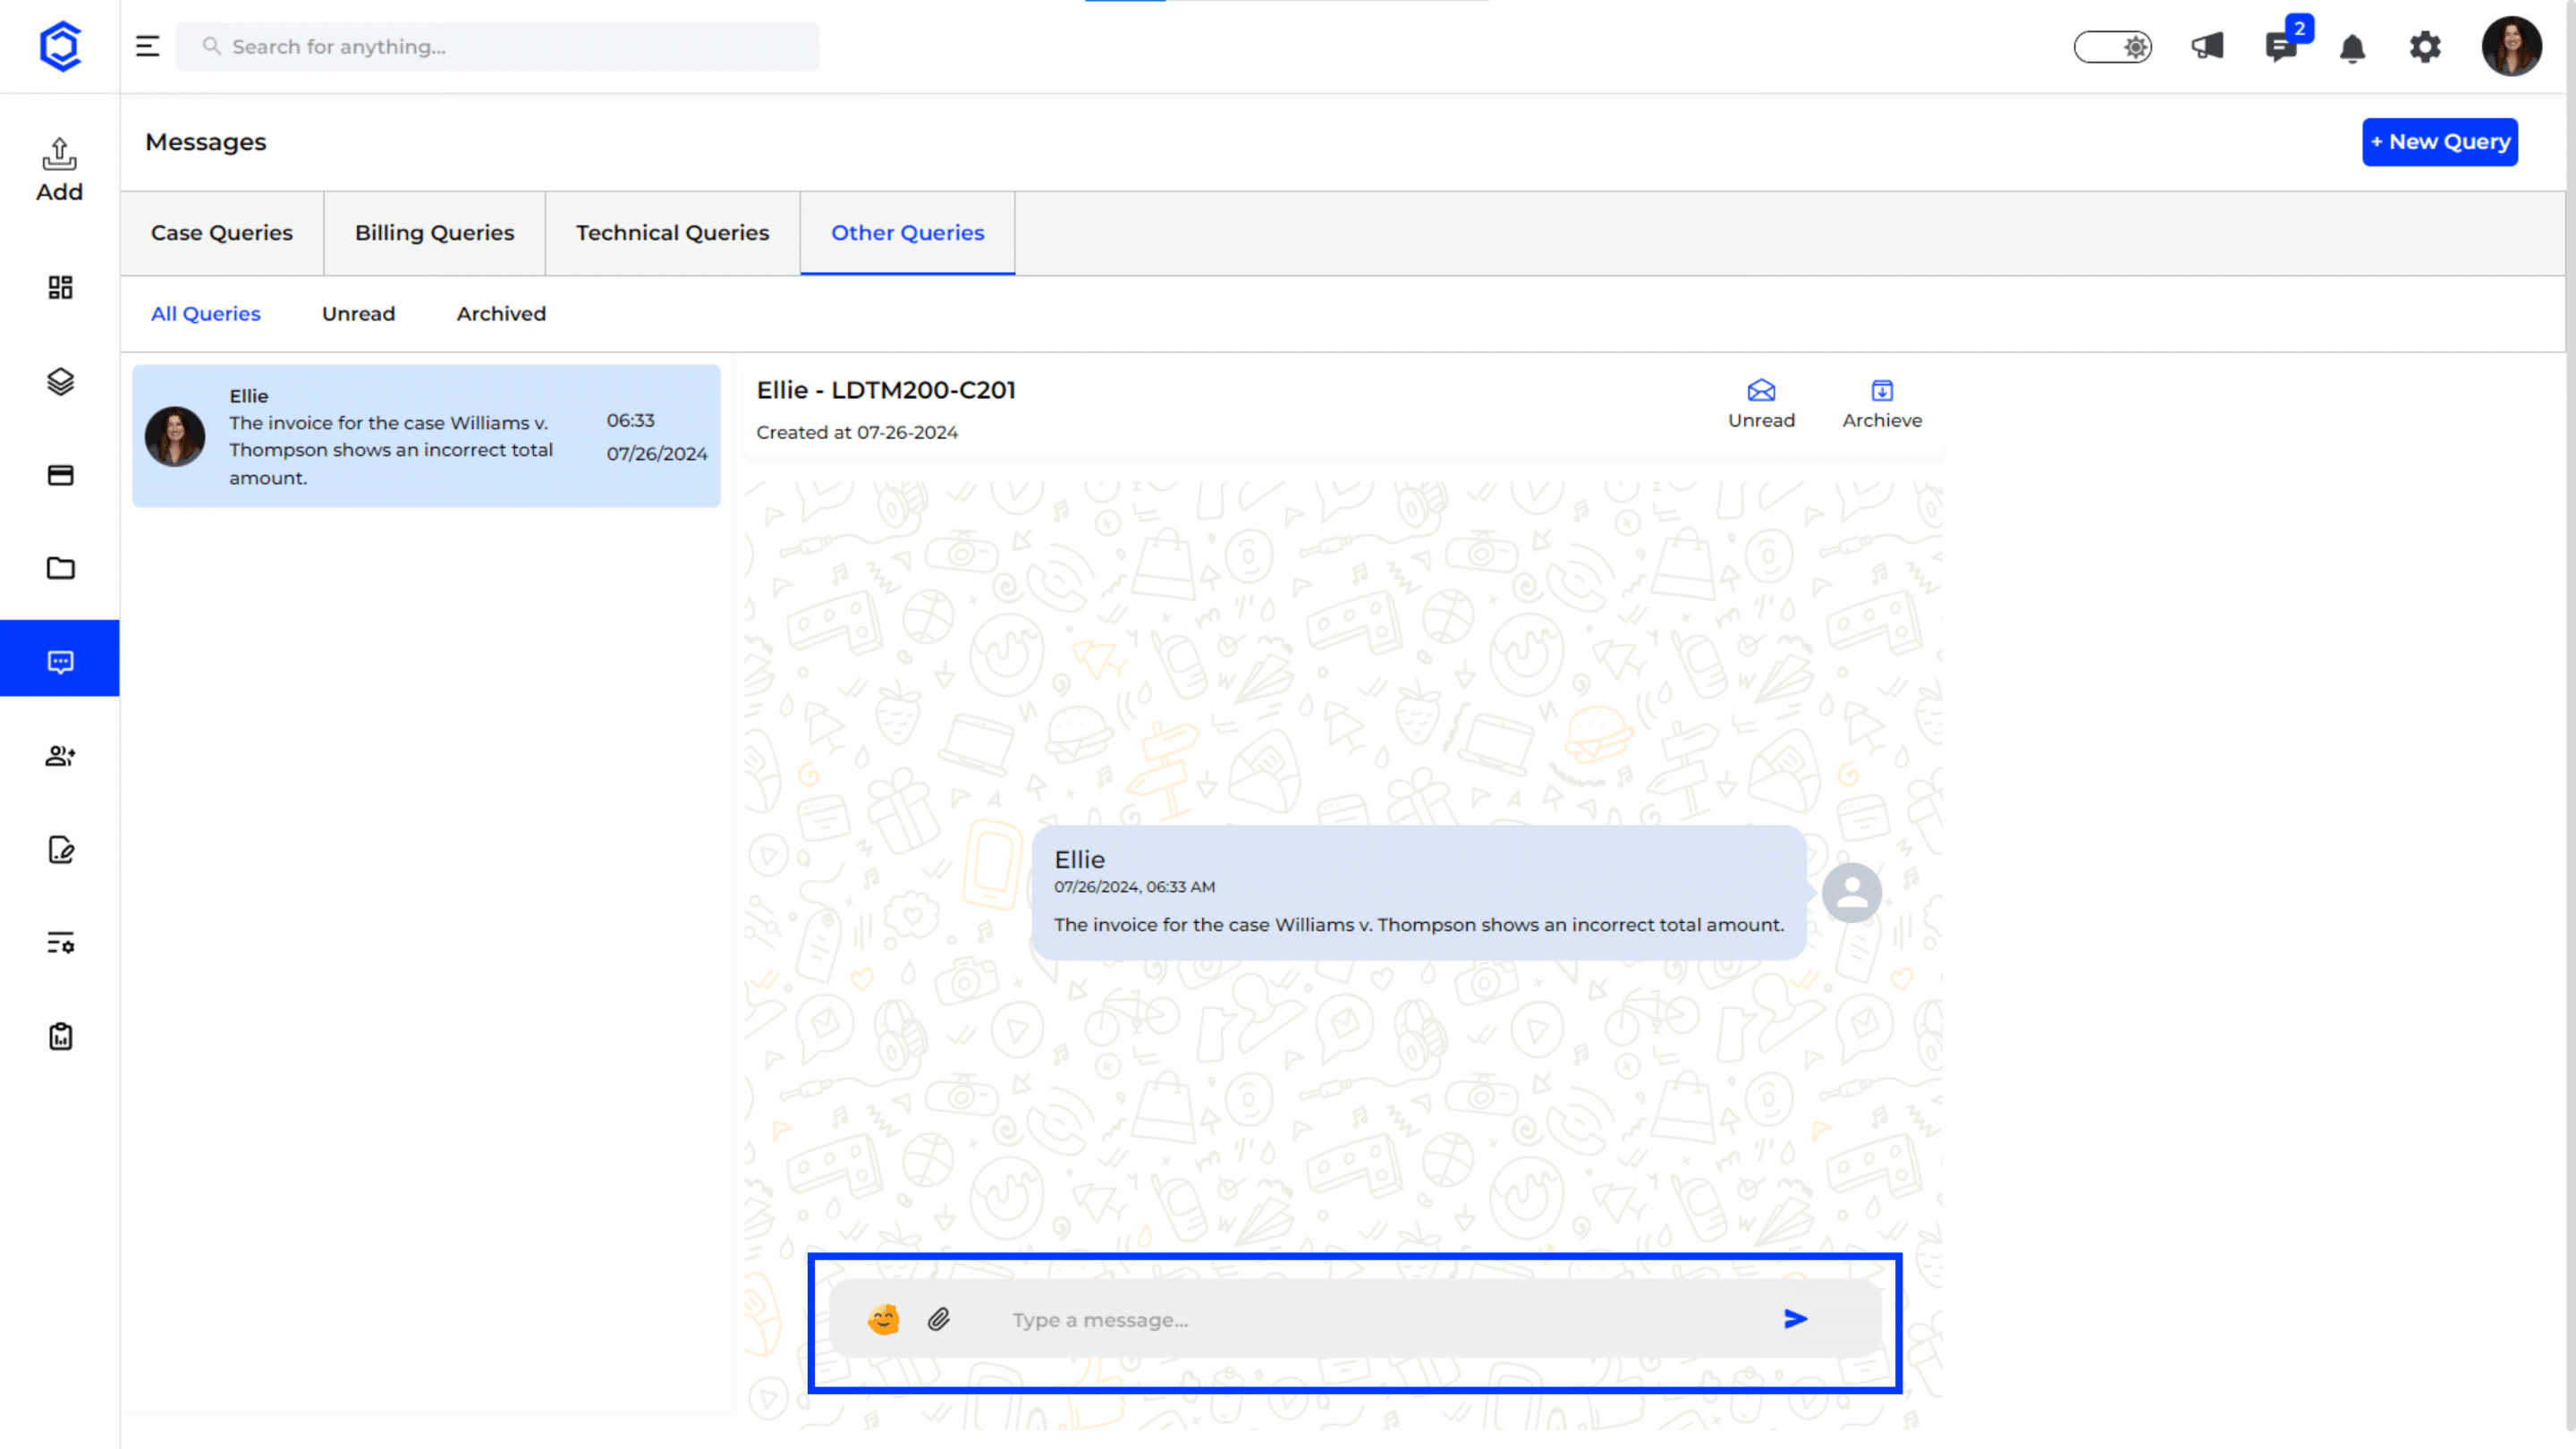Click the Type a message input
Screen dimensions: 2576x1449
click(x=1355, y=1319)
